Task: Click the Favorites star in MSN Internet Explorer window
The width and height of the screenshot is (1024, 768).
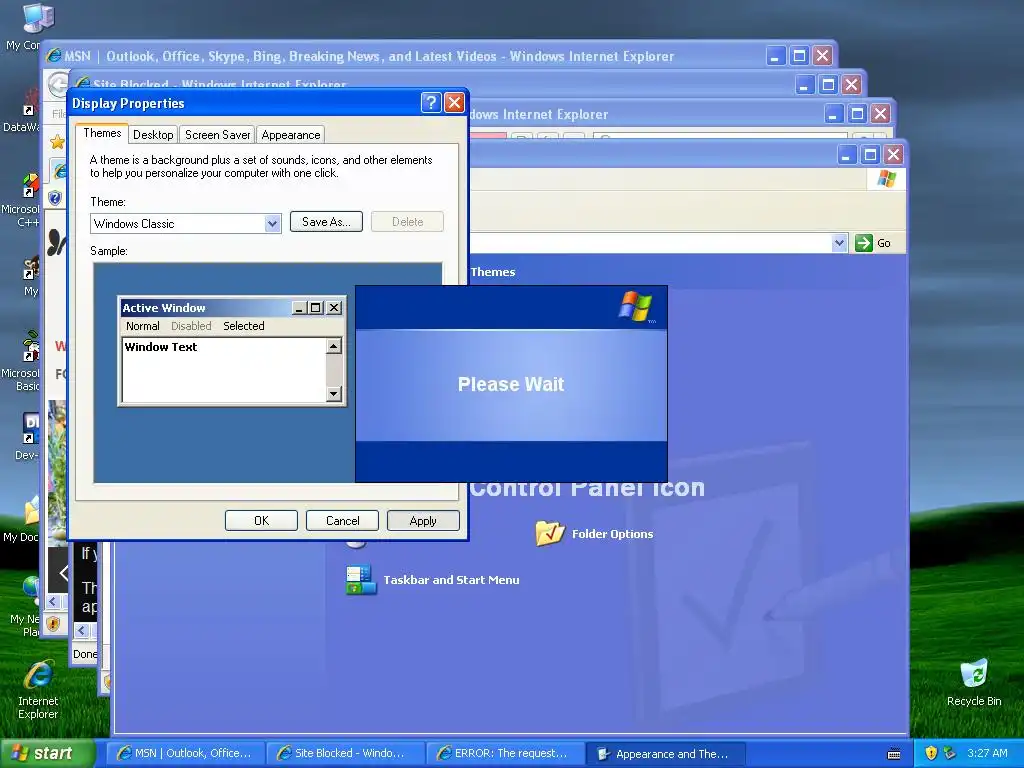Action: (57, 141)
